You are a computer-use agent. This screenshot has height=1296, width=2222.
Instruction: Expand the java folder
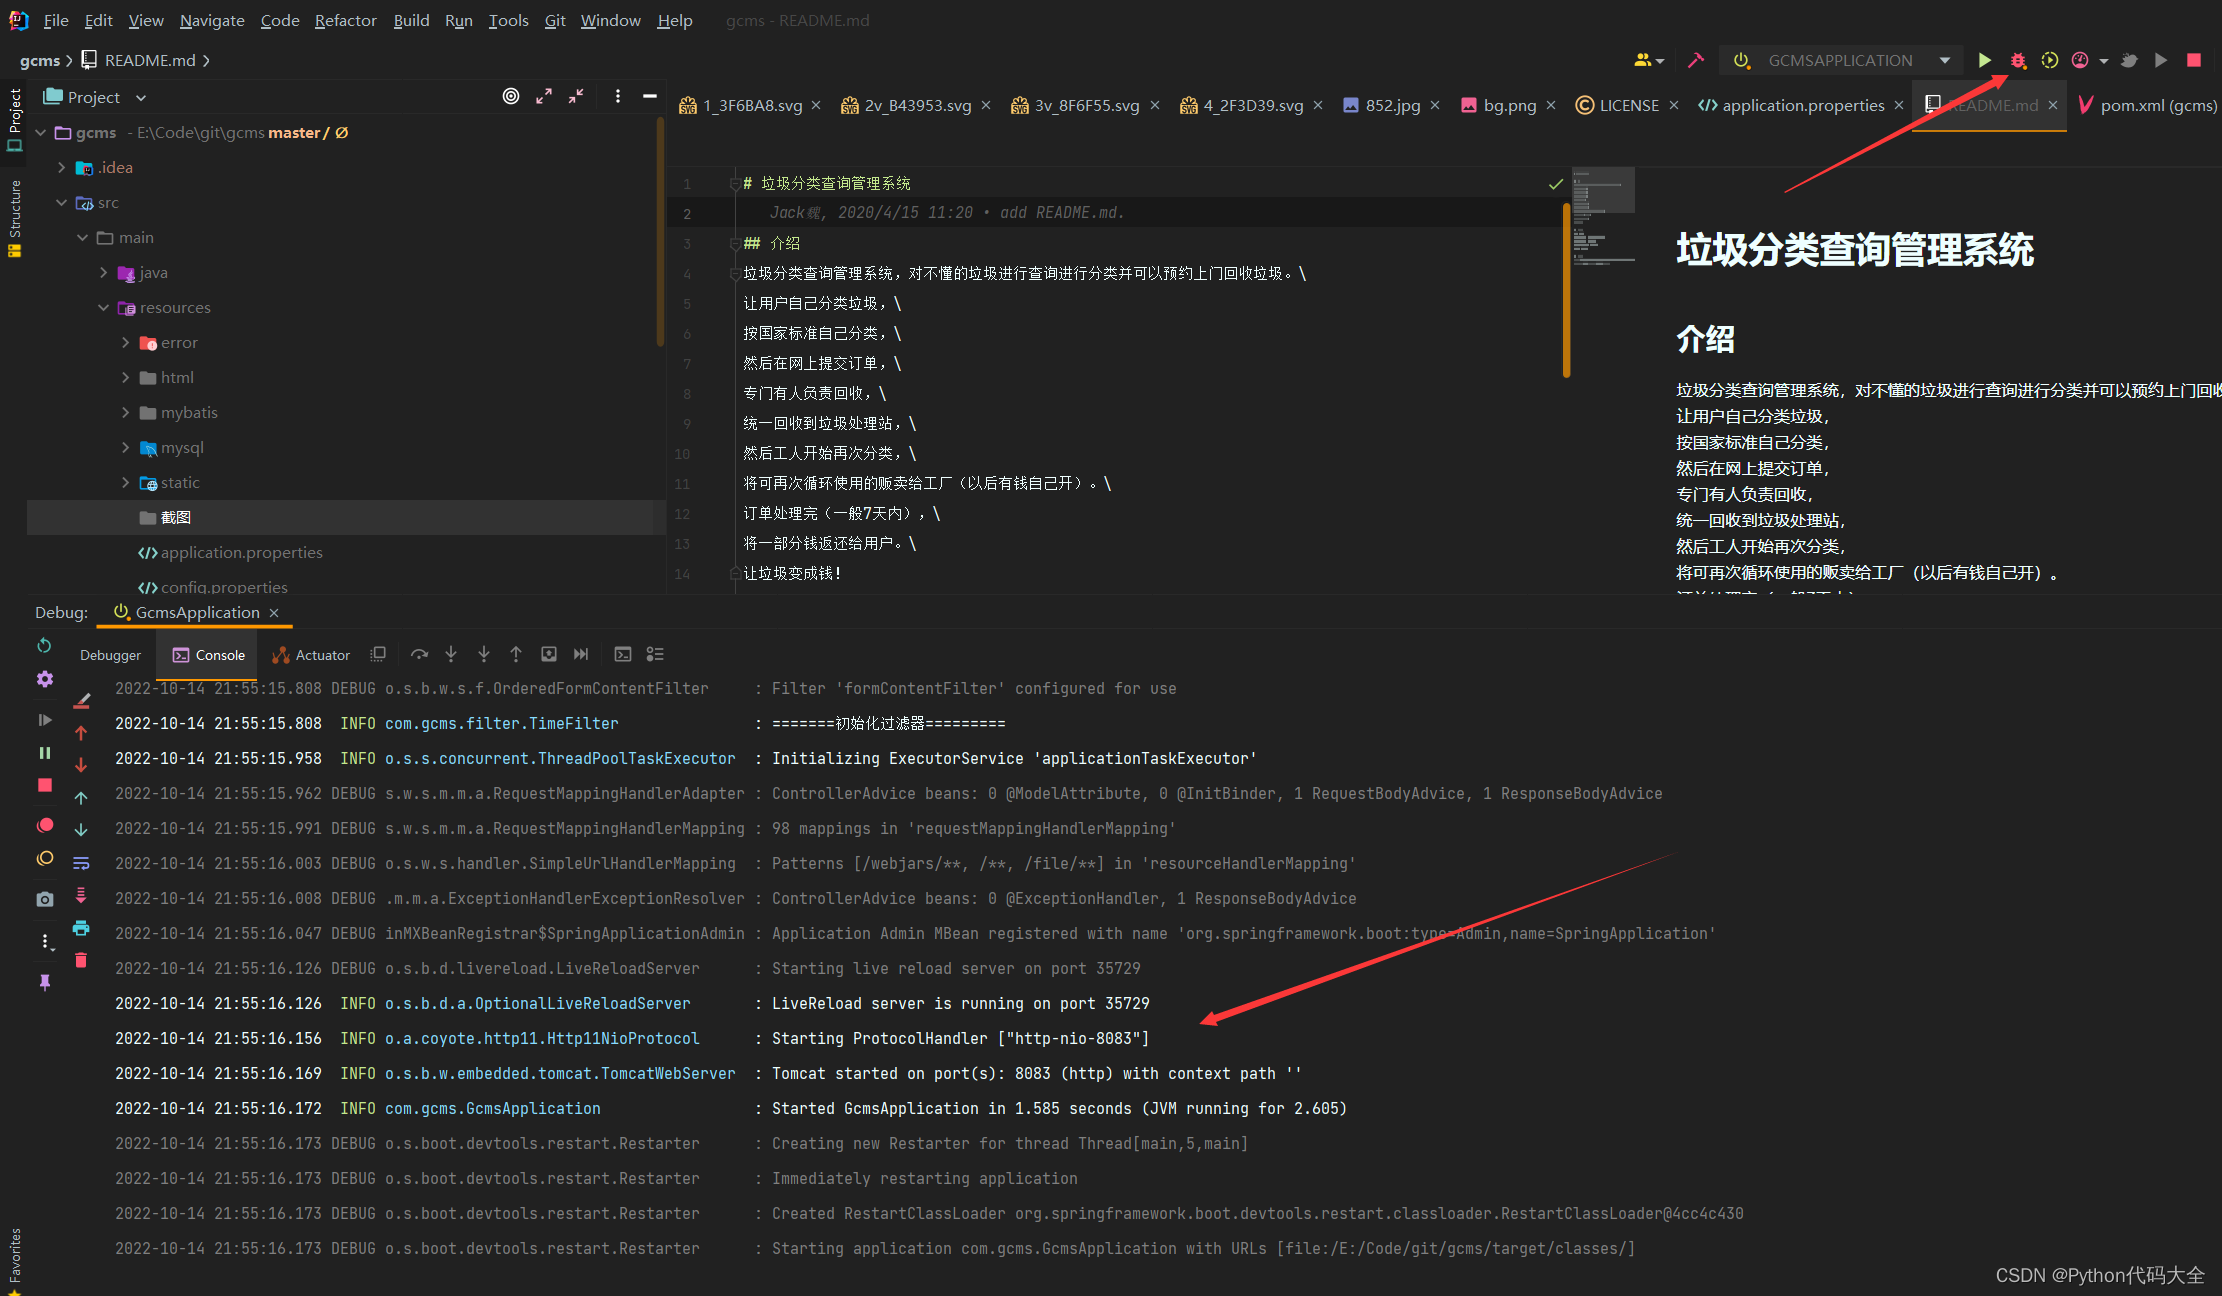coord(104,272)
